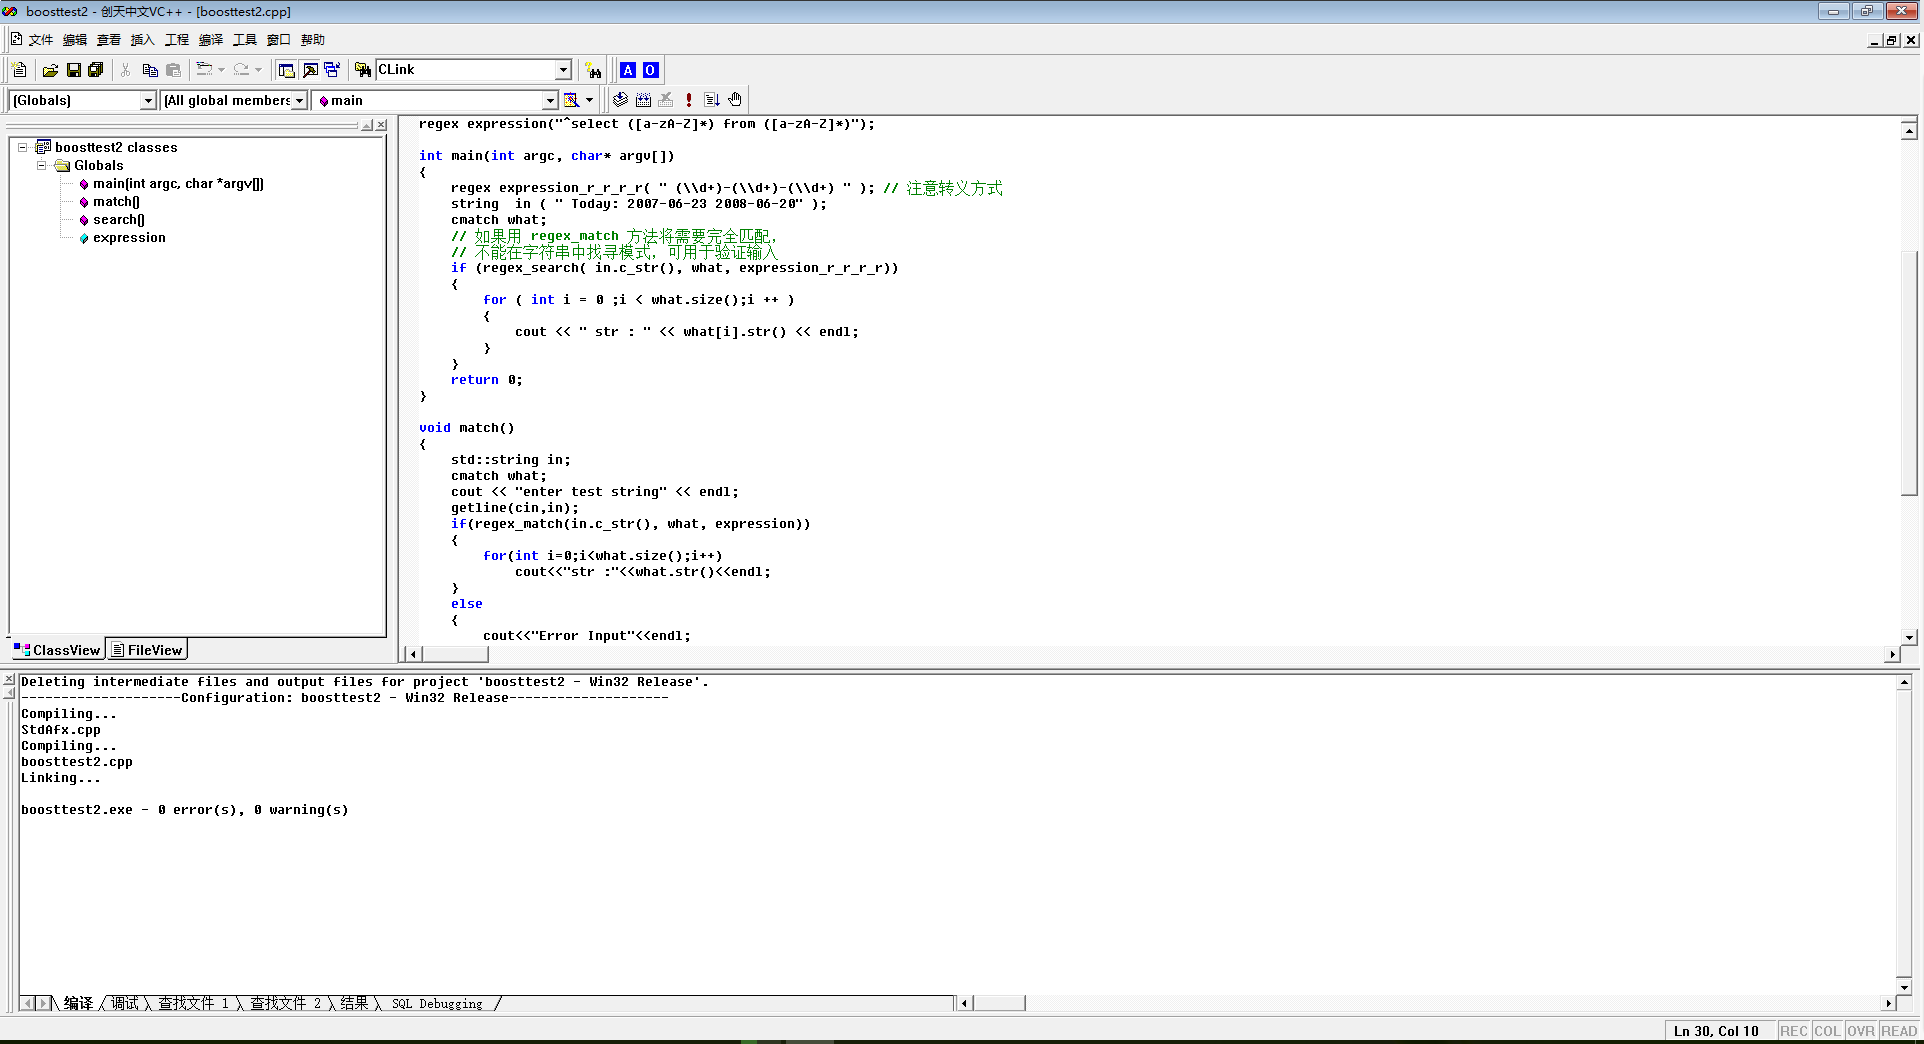This screenshot has width=1924, height=1044.
Task: Open the CLink find combo box
Action: pos(563,70)
